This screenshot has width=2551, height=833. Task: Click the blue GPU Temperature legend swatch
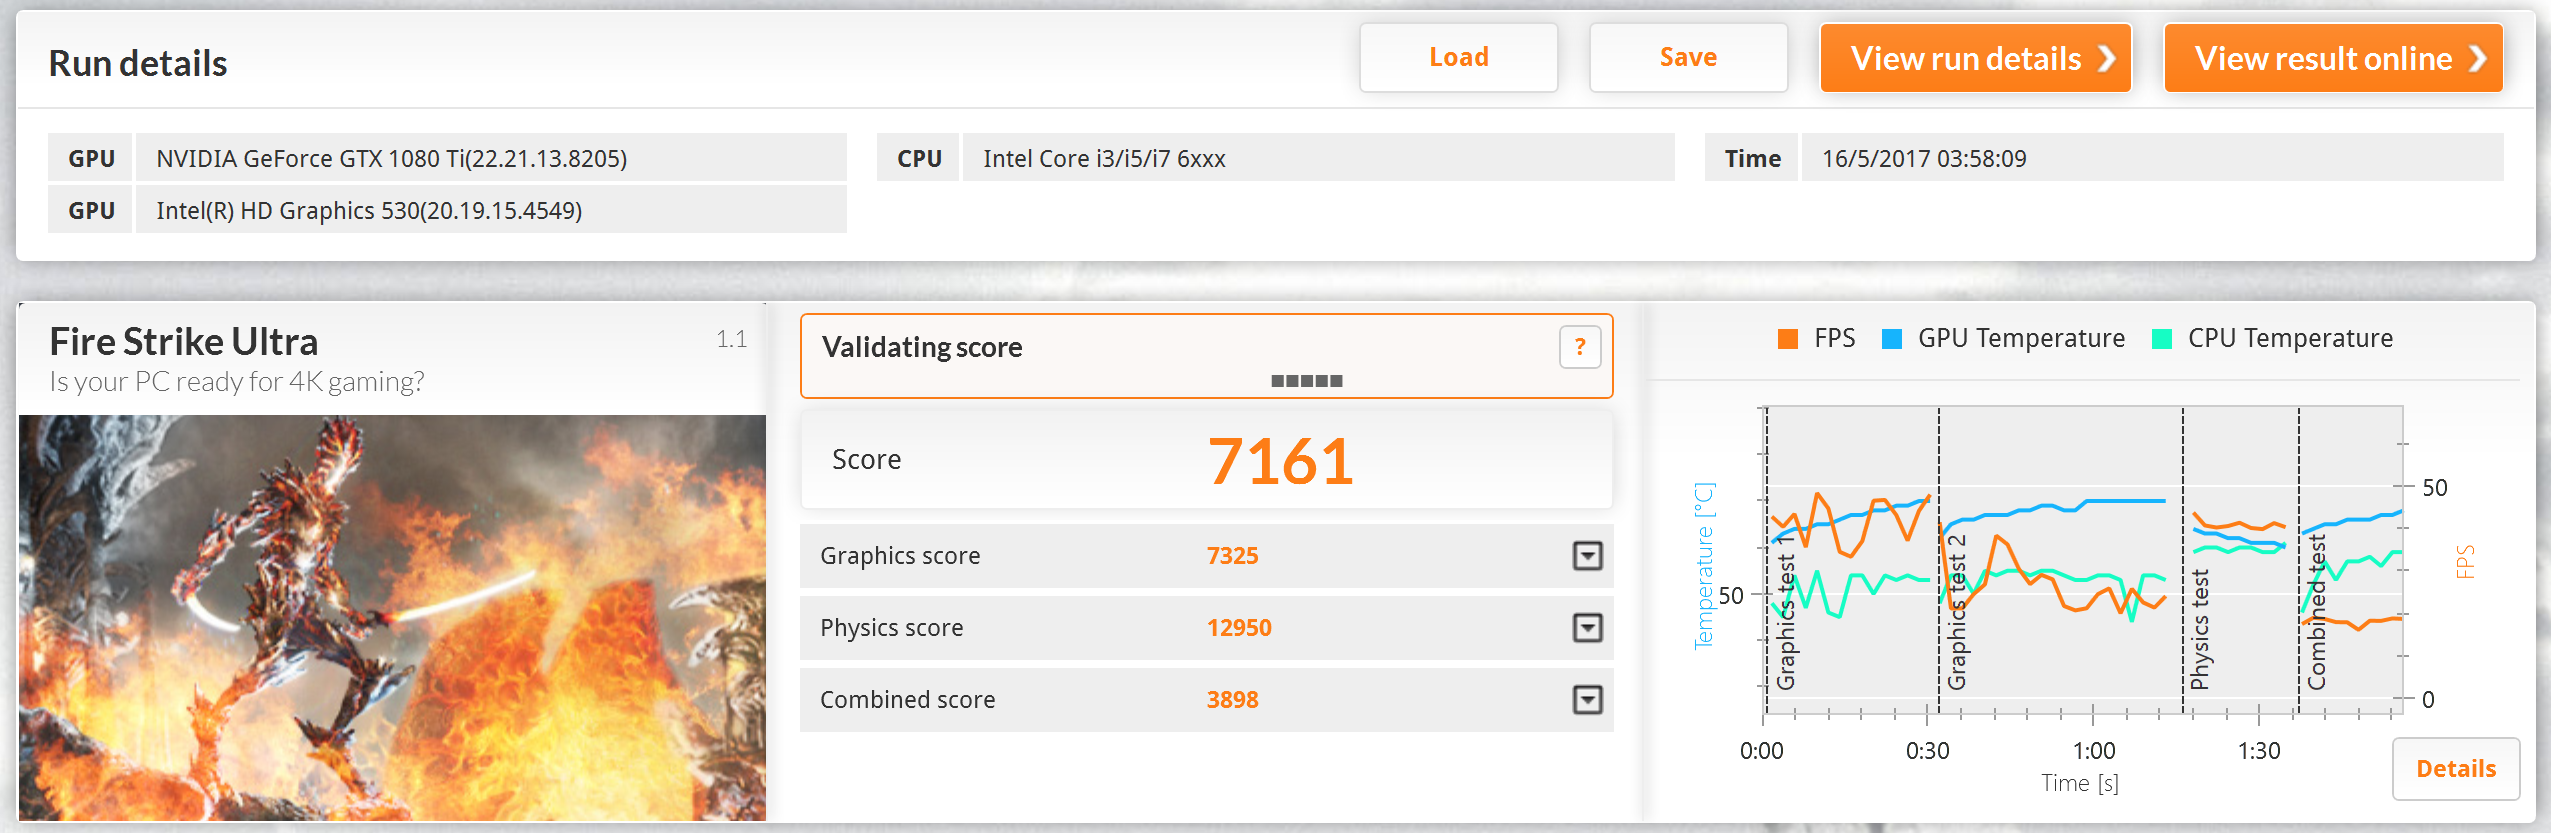click(x=1892, y=339)
